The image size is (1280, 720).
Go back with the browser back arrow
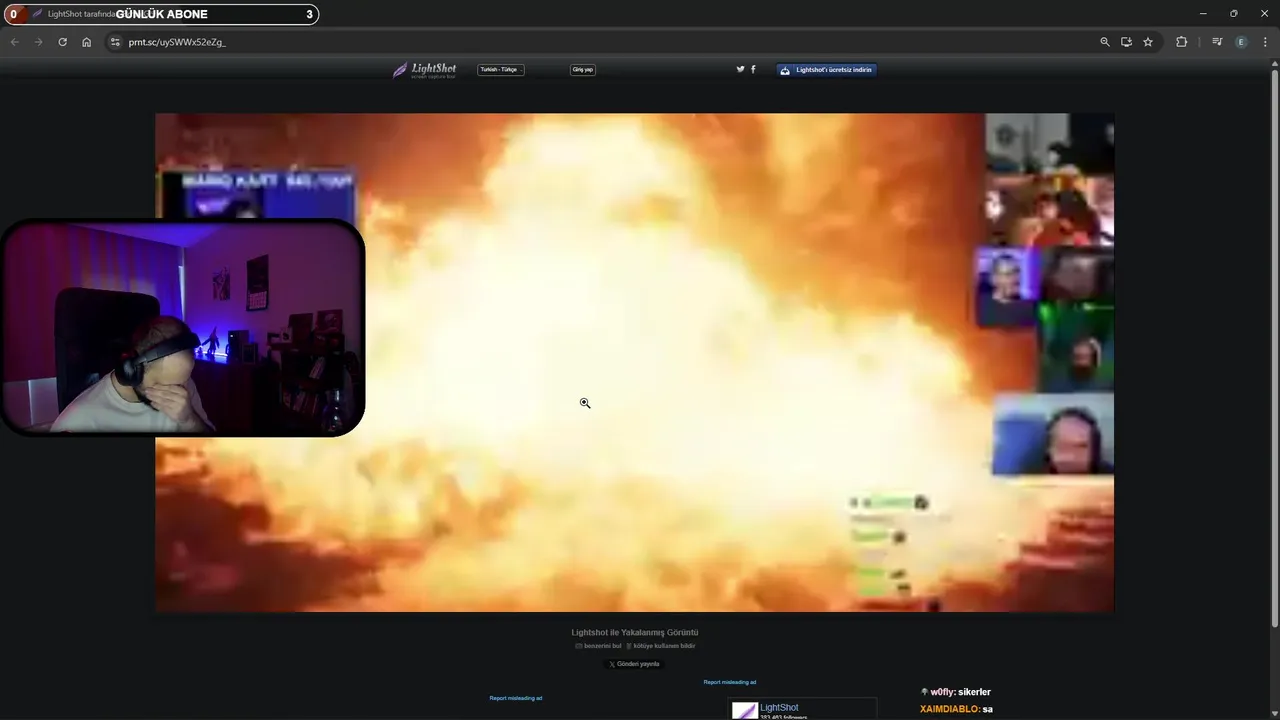click(x=14, y=42)
